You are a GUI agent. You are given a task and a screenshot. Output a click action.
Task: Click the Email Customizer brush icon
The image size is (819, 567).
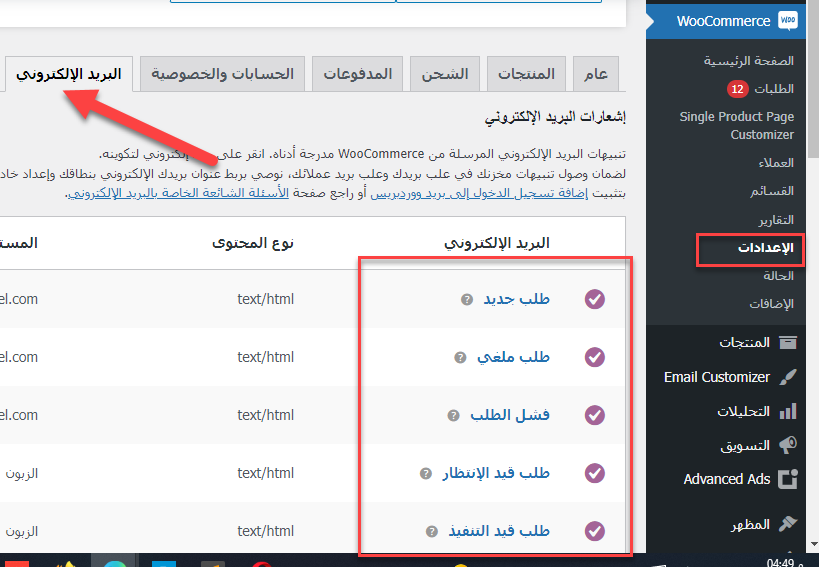(x=788, y=377)
